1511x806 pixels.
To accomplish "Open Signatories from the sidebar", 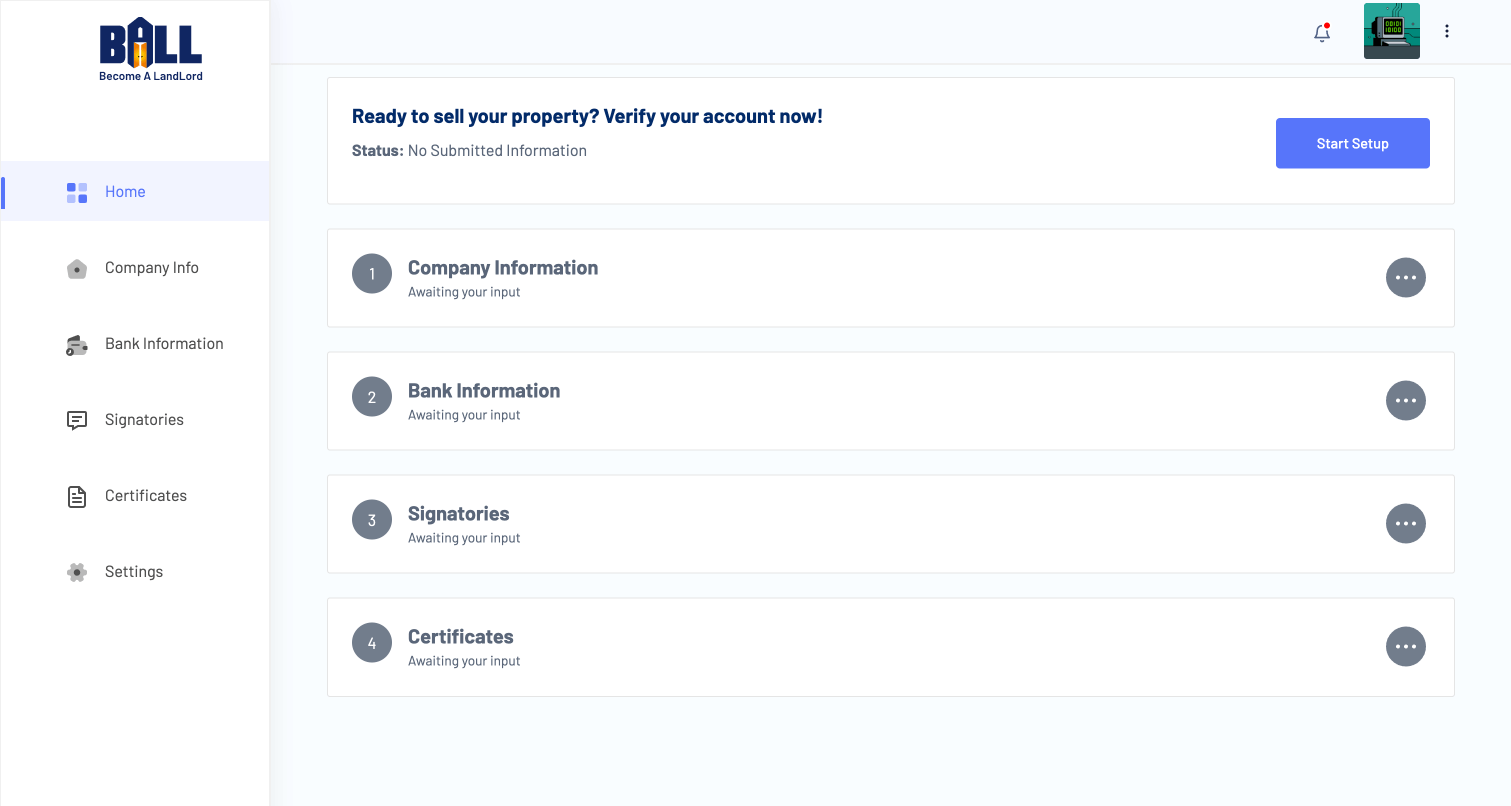I will tap(144, 420).
